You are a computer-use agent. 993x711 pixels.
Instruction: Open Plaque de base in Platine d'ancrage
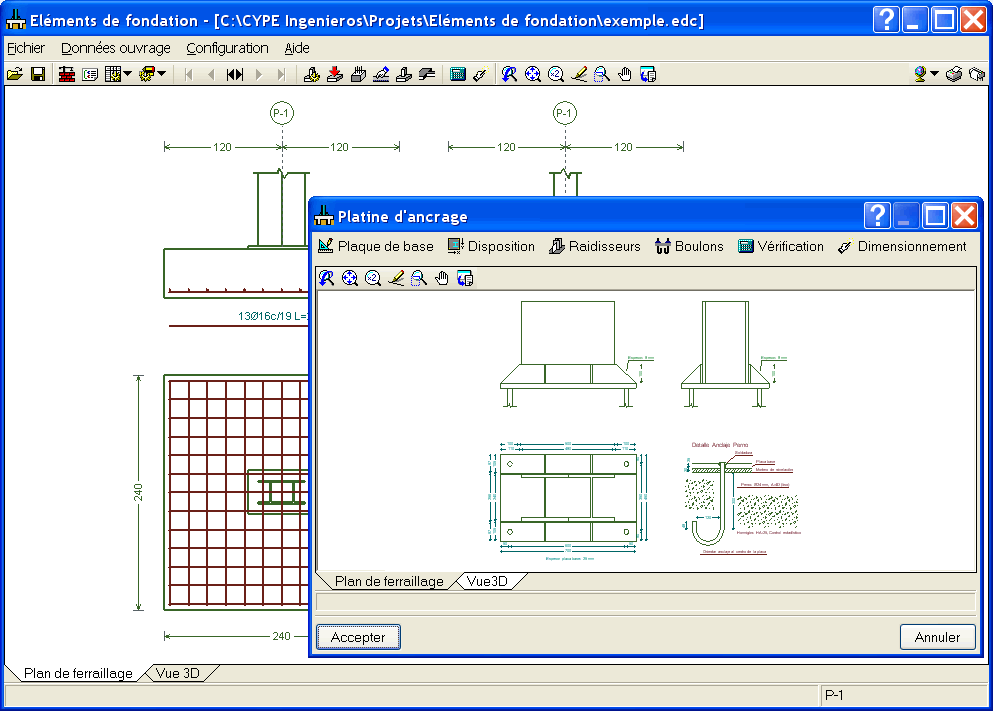(x=376, y=246)
